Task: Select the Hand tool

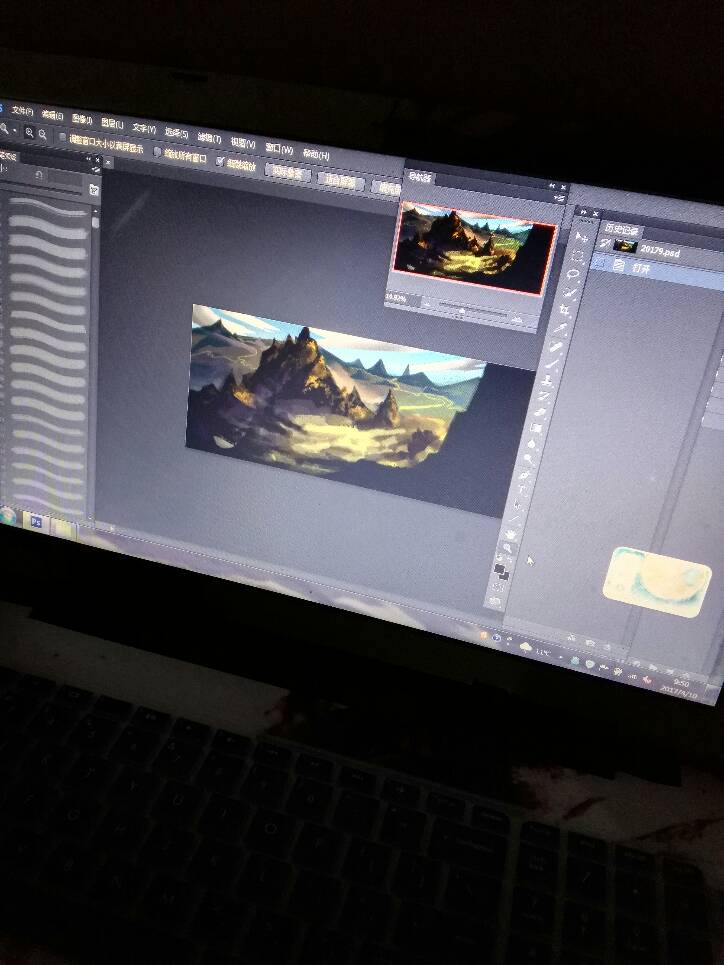Action: click(511, 535)
